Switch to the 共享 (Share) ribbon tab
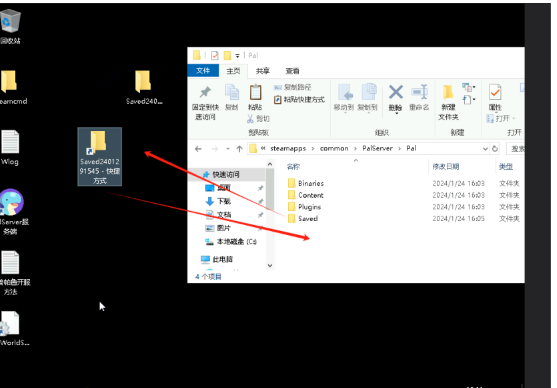This screenshot has height=388, width=557. pos(263,71)
